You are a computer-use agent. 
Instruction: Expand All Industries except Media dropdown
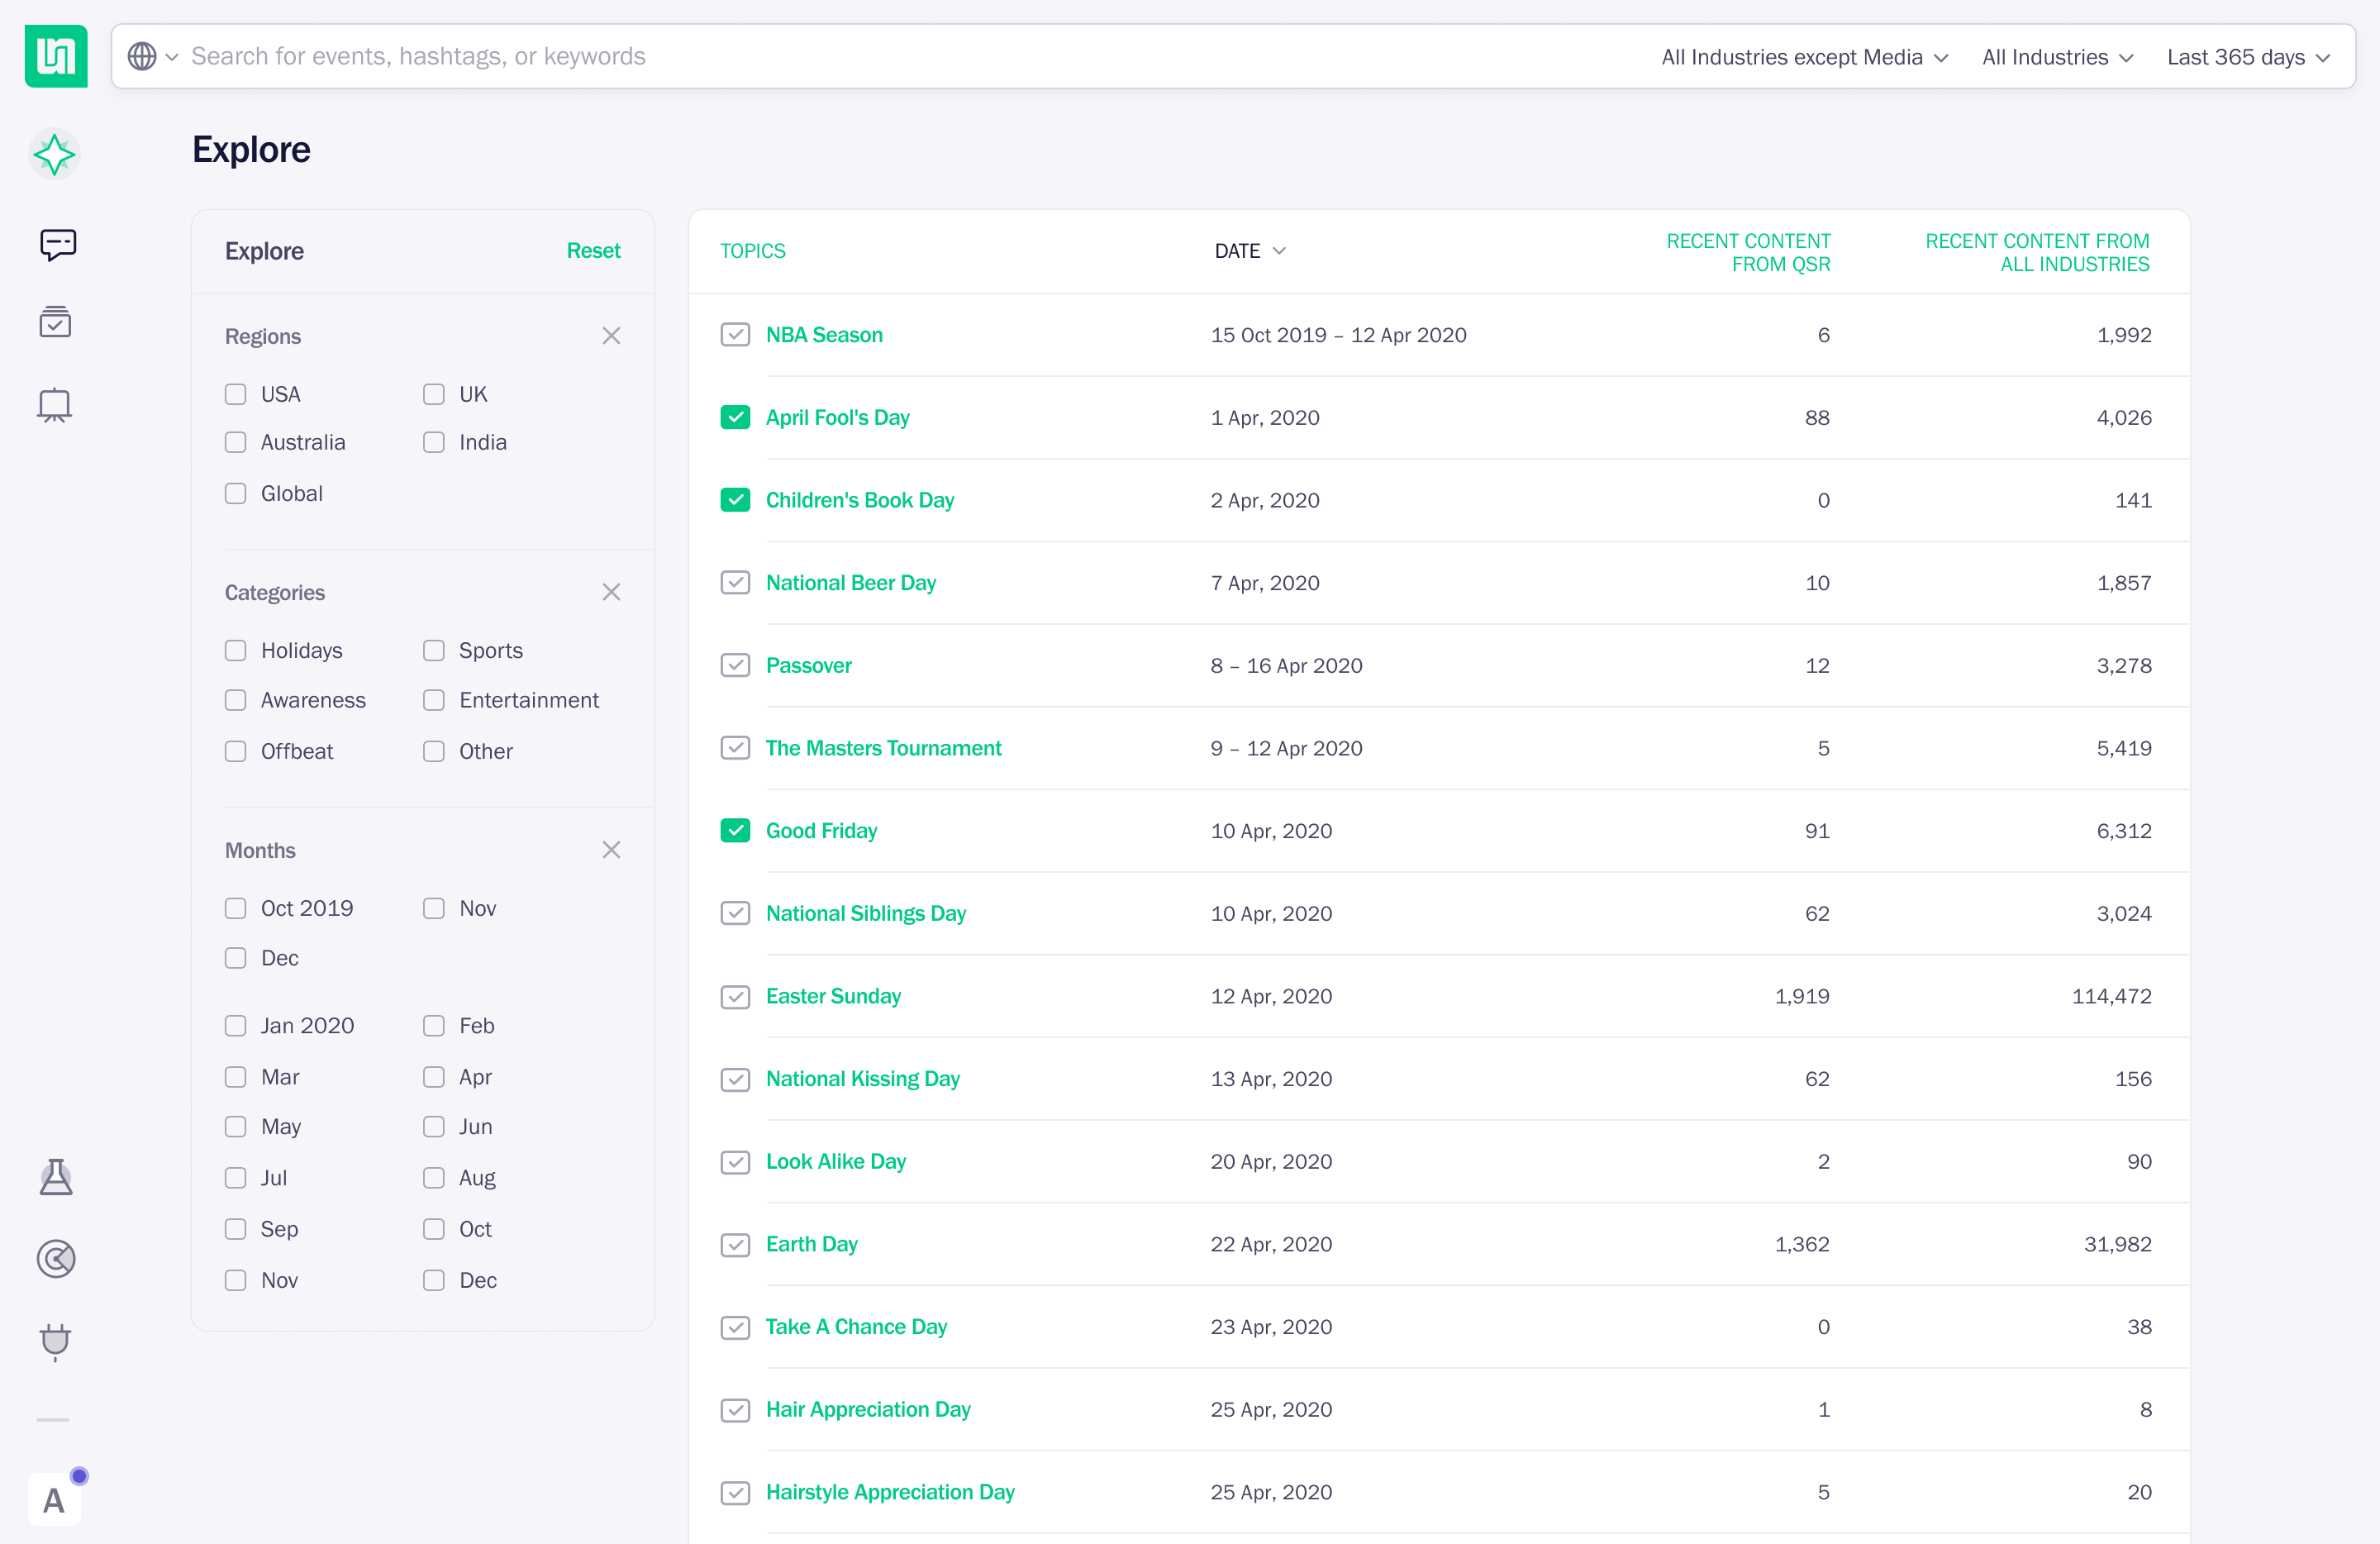tap(1804, 57)
